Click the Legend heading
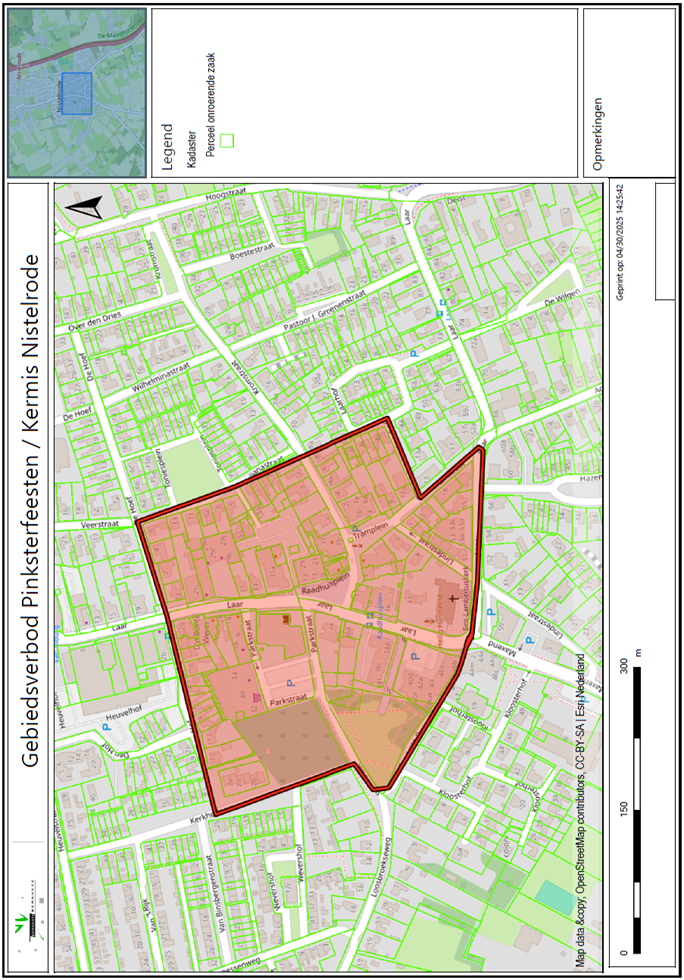This screenshot has height=980, width=684. point(166,150)
